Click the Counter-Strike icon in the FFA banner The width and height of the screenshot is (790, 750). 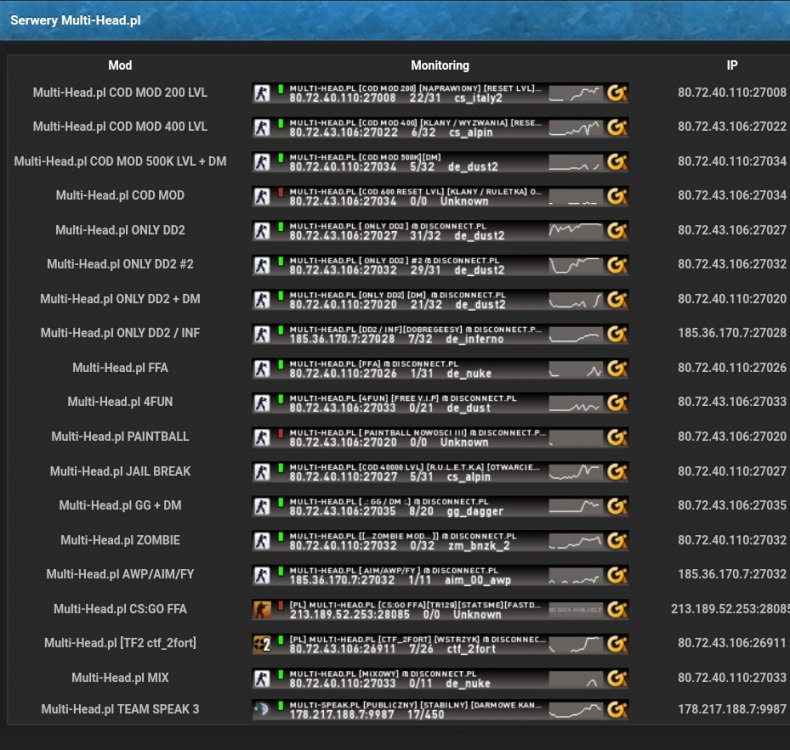[x=262, y=369]
